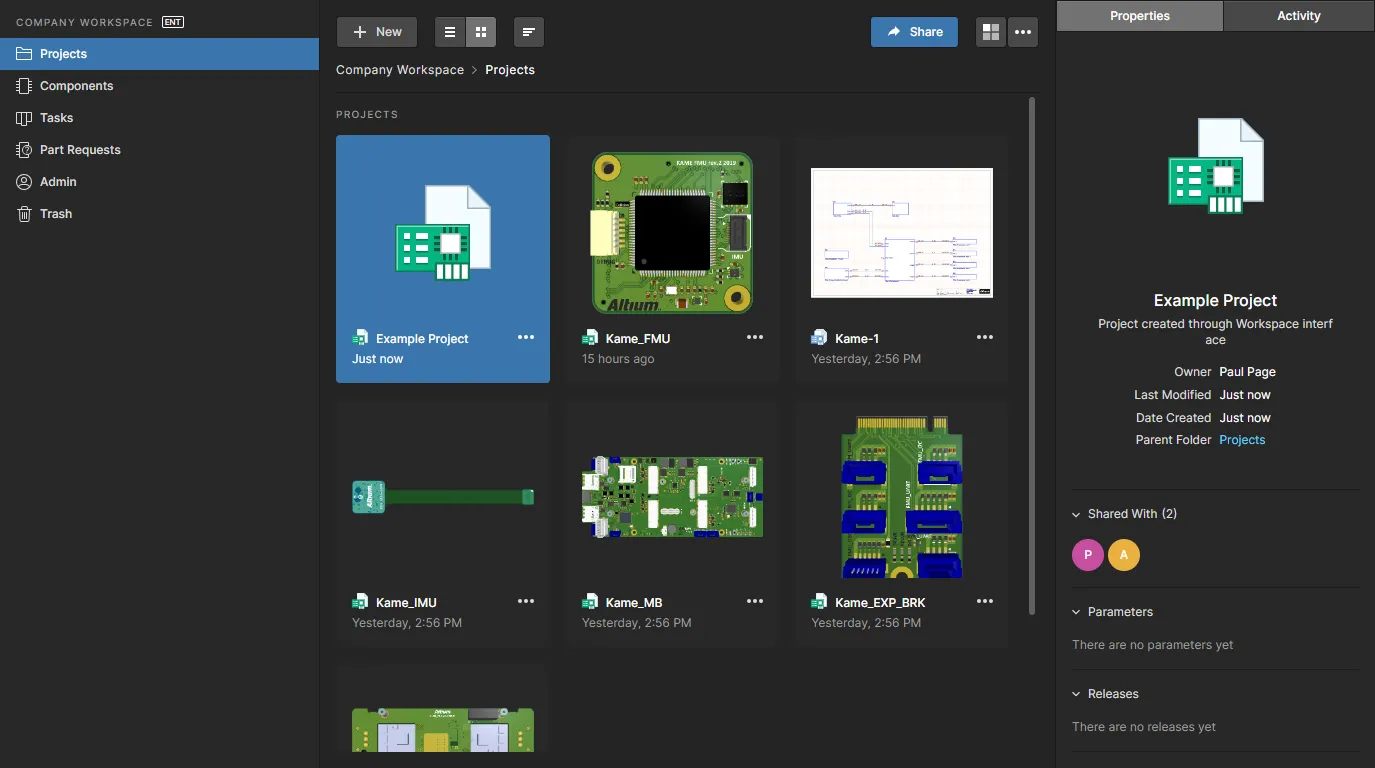Collapse the Releases section

coord(1077,694)
